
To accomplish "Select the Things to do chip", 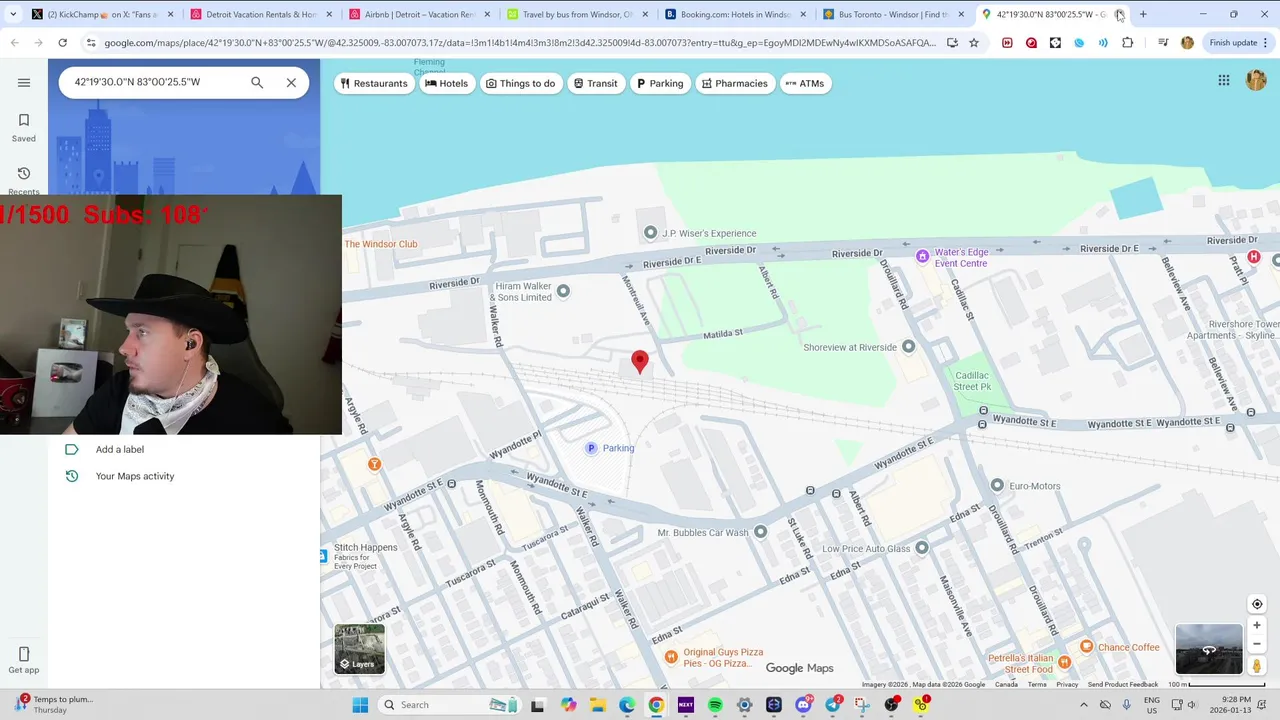I will click(x=520, y=83).
